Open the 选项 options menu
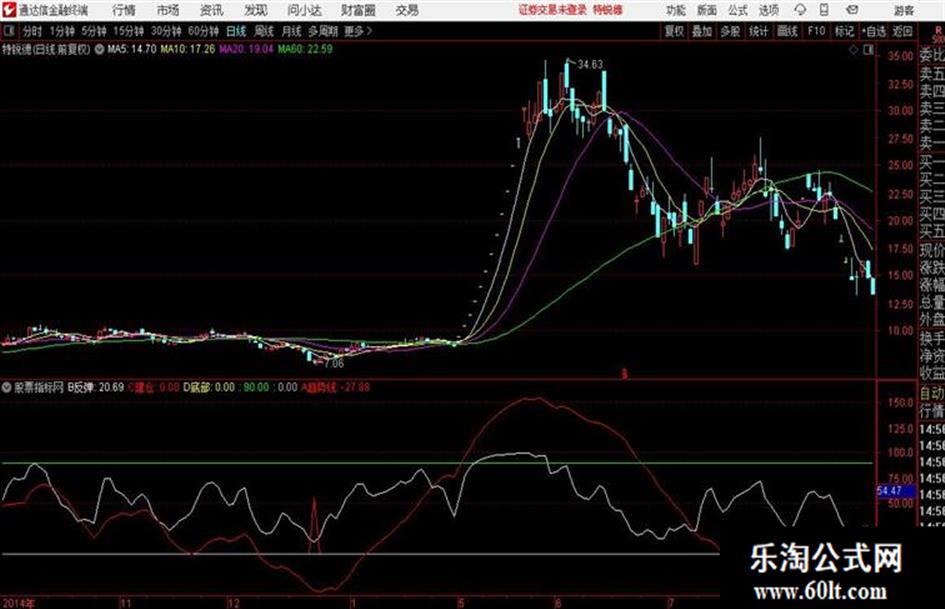 (768, 10)
